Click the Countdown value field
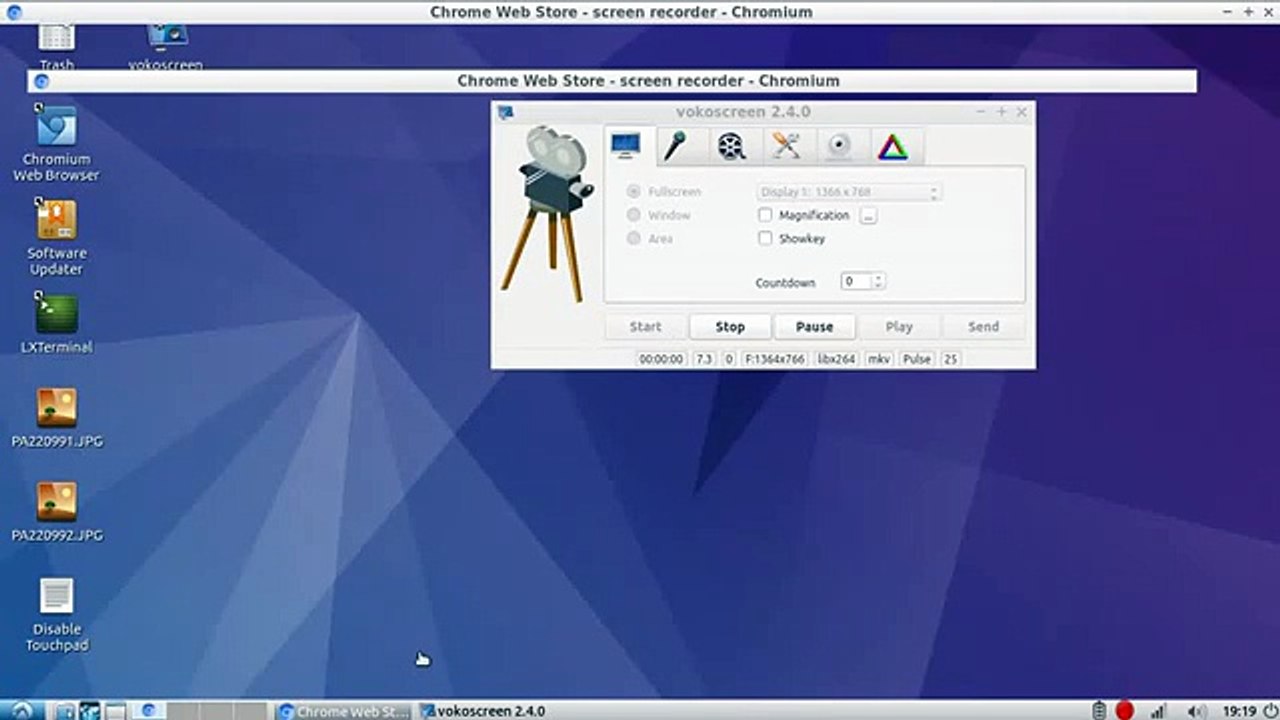This screenshot has width=1280, height=720. 856,282
